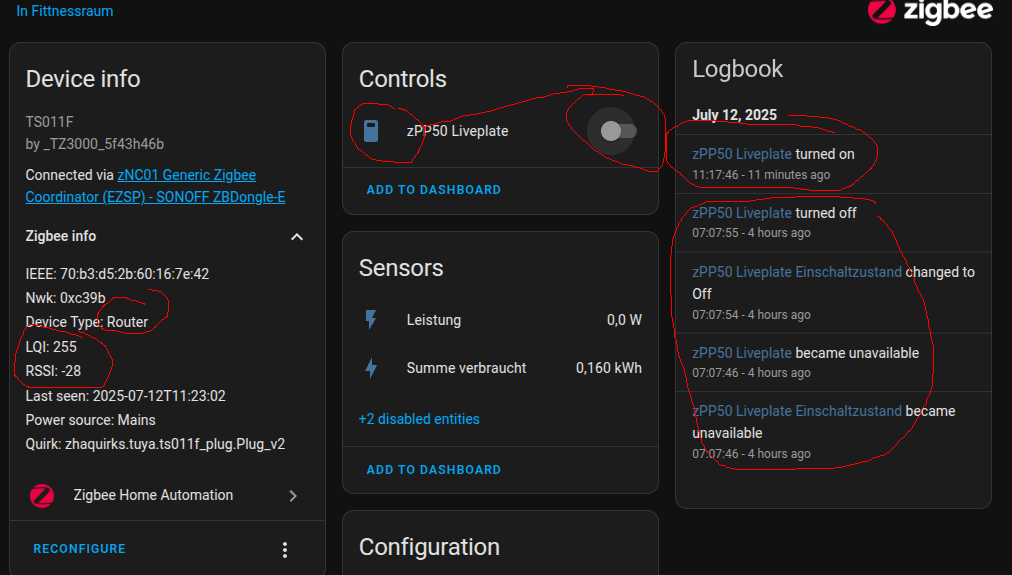Click Add to Dashboard under Sensors
This screenshot has height=575, width=1012.
tap(433, 470)
